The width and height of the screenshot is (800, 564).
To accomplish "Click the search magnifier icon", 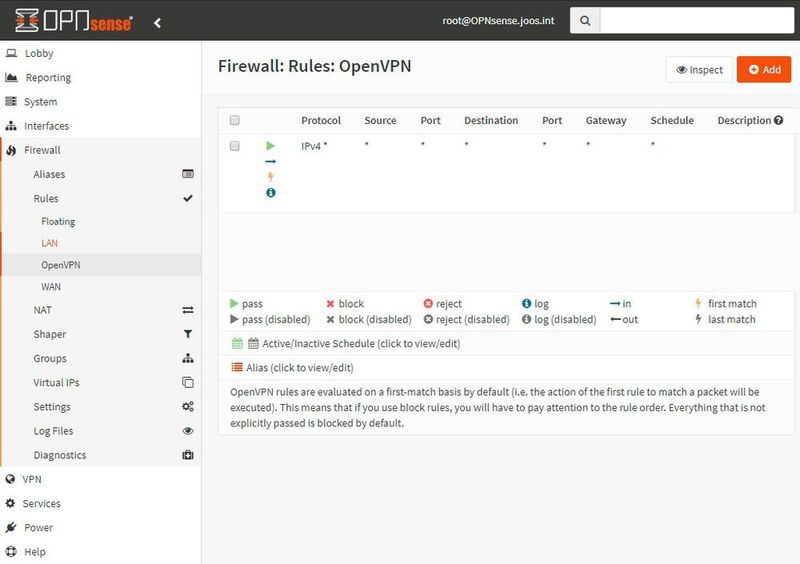I will click(x=585, y=20).
